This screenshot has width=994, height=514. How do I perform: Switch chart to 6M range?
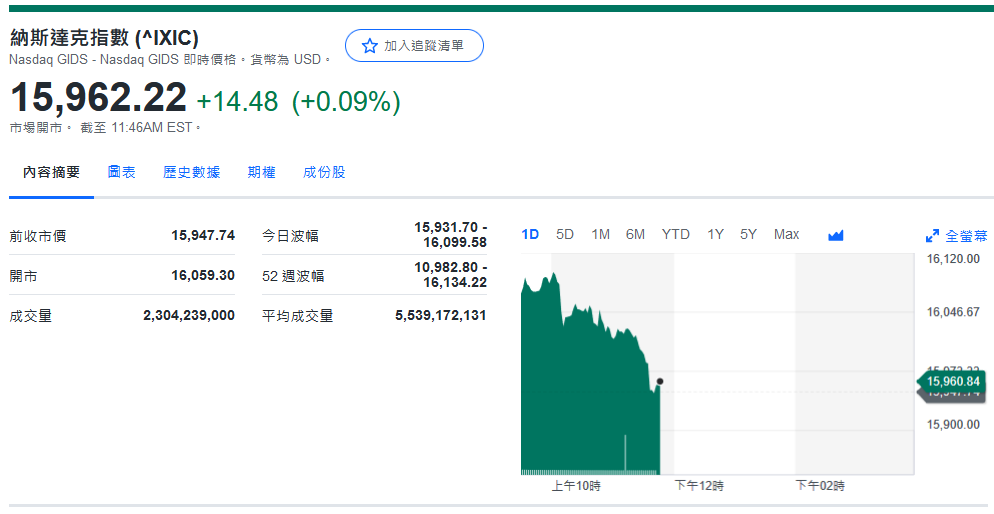[635, 234]
